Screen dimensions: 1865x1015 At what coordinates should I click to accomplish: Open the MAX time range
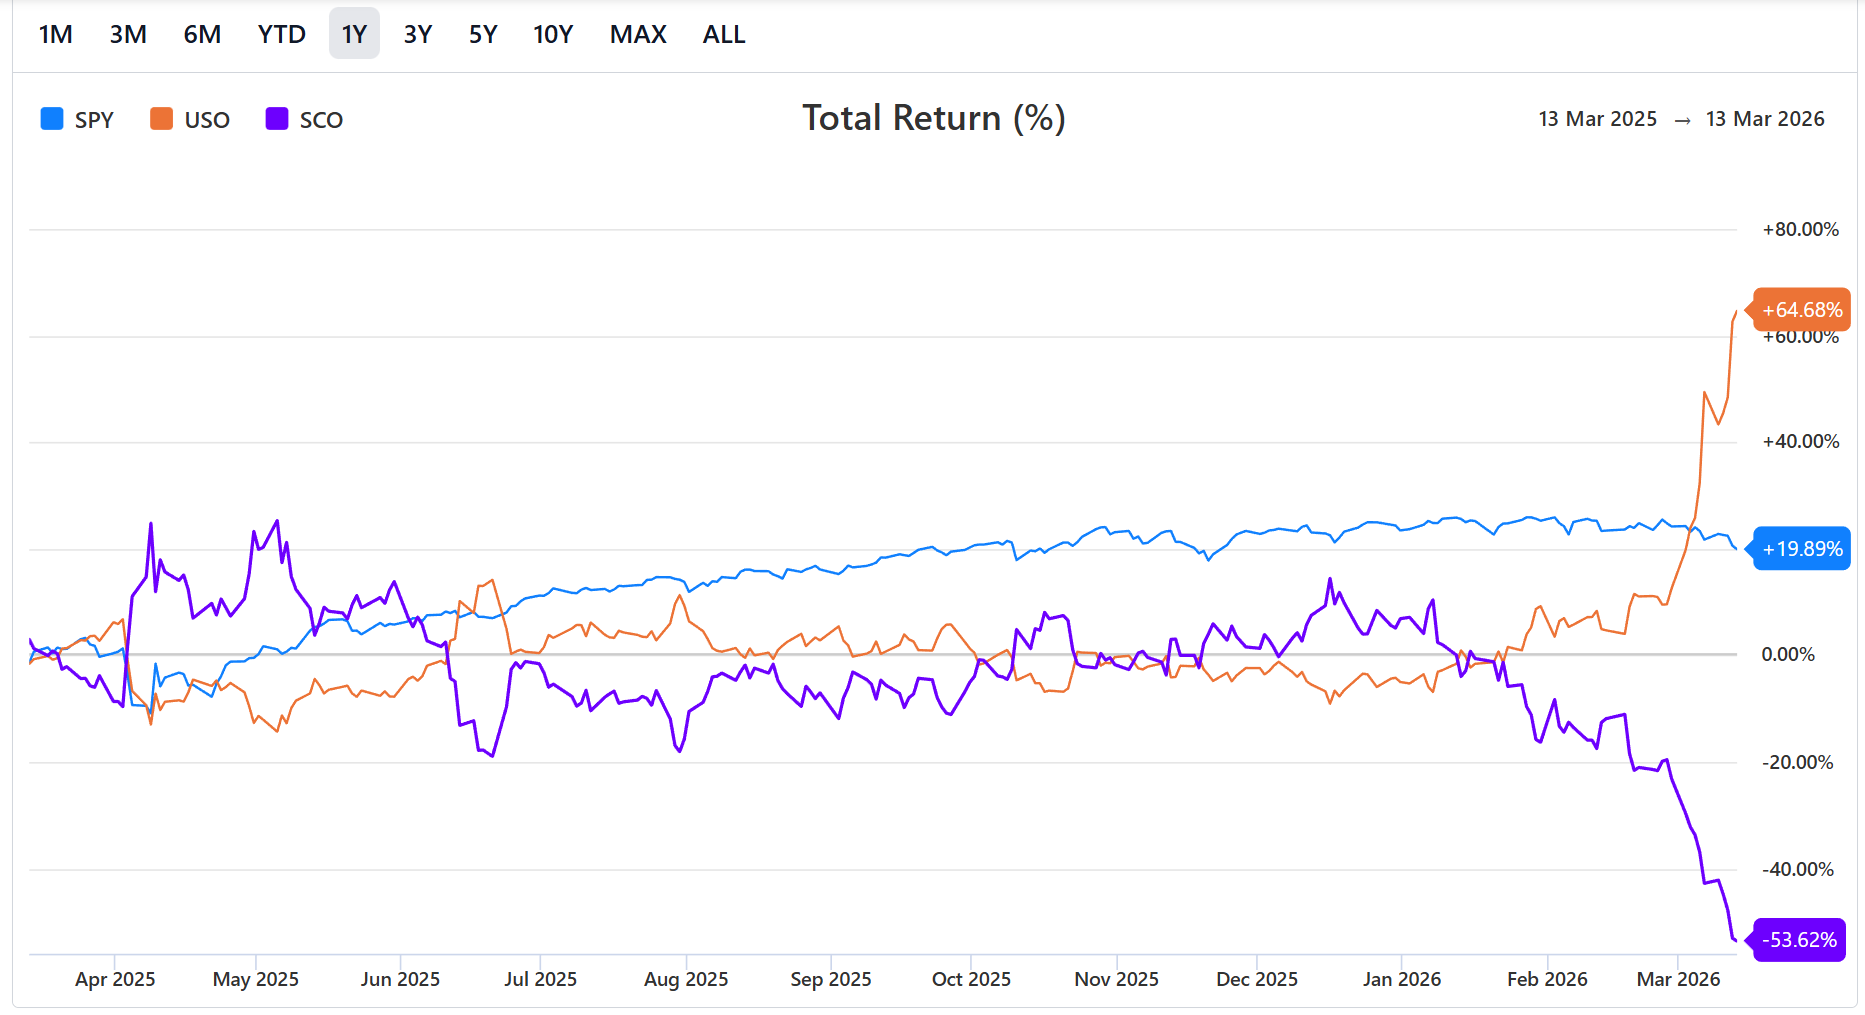(638, 34)
